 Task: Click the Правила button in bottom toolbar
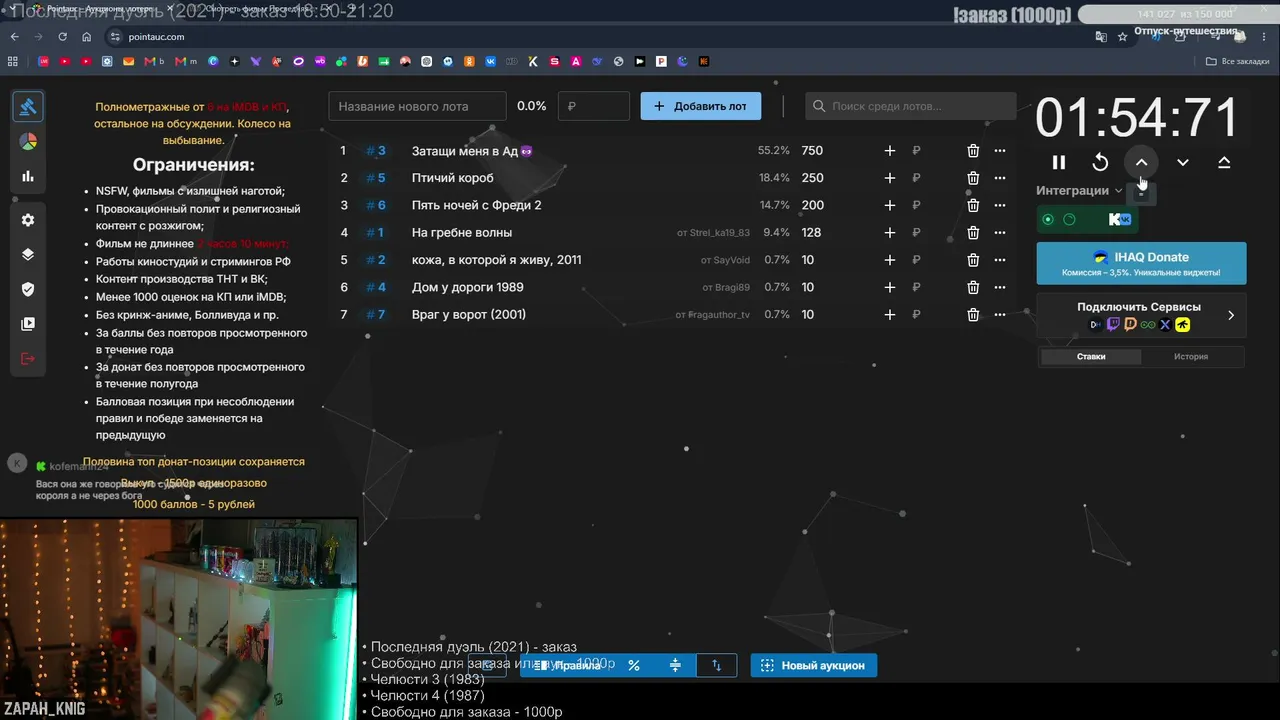coord(566,665)
